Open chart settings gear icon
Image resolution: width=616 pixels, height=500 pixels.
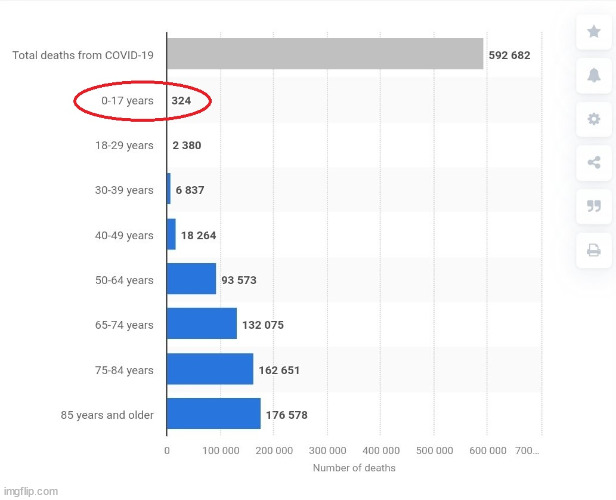594,119
